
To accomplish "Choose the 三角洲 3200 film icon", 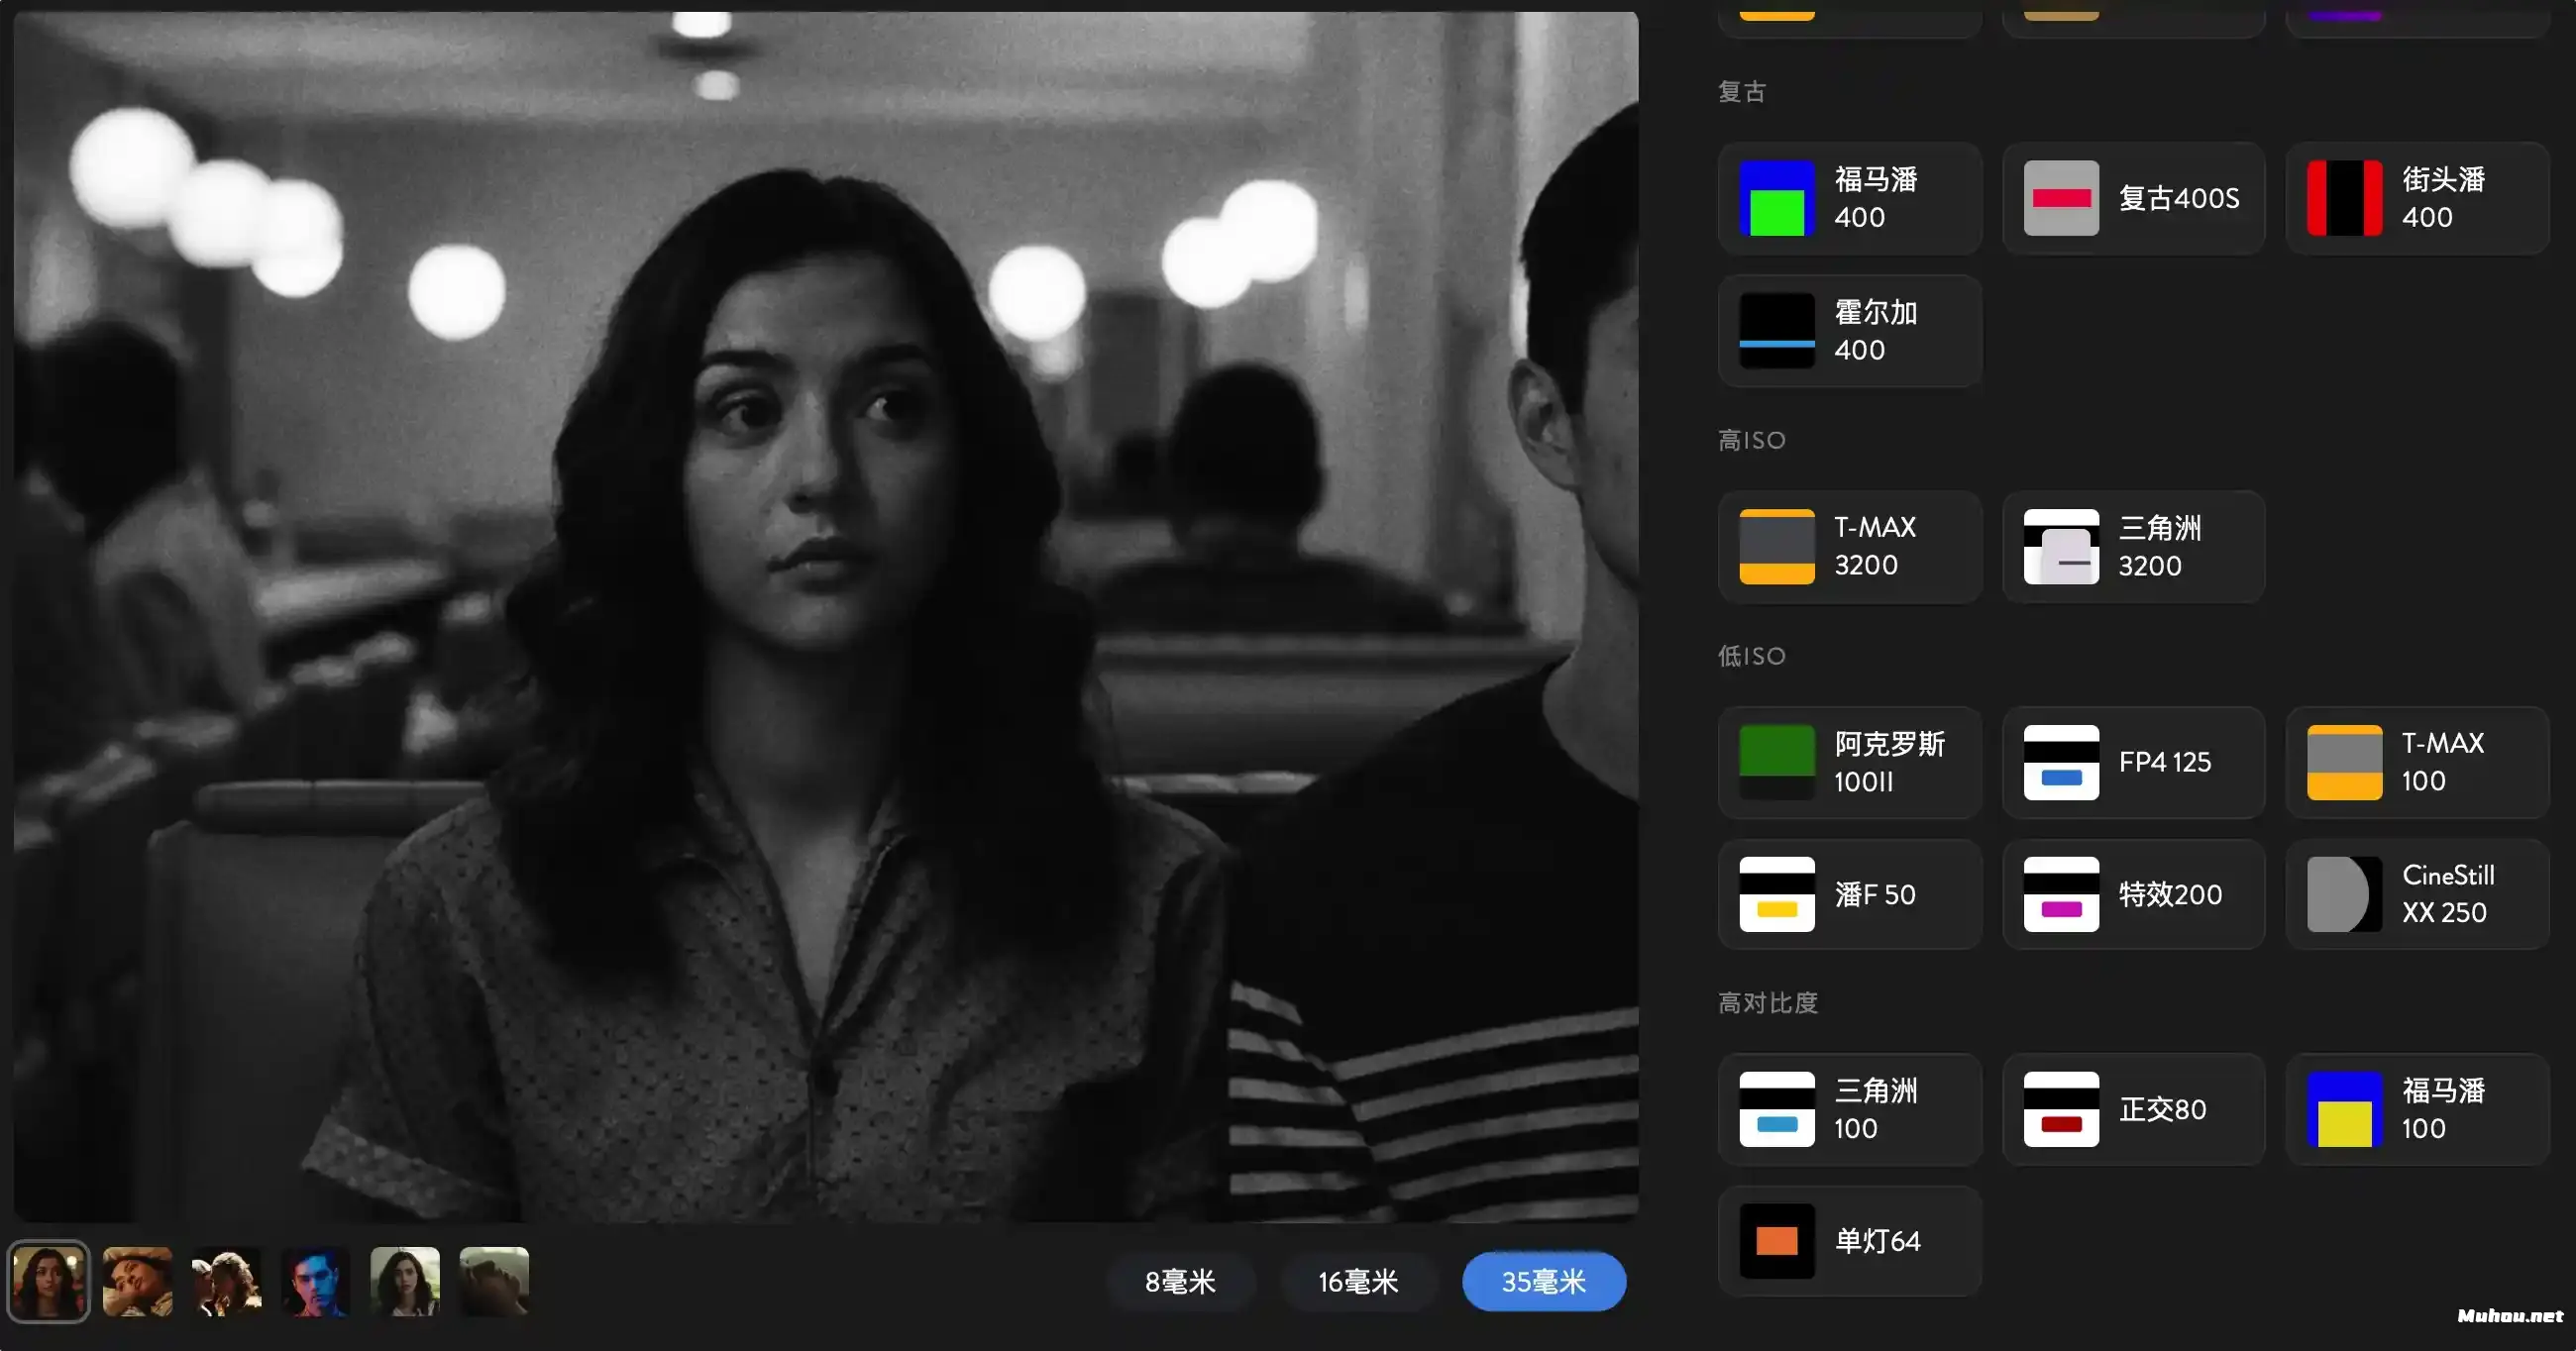I will point(2060,546).
